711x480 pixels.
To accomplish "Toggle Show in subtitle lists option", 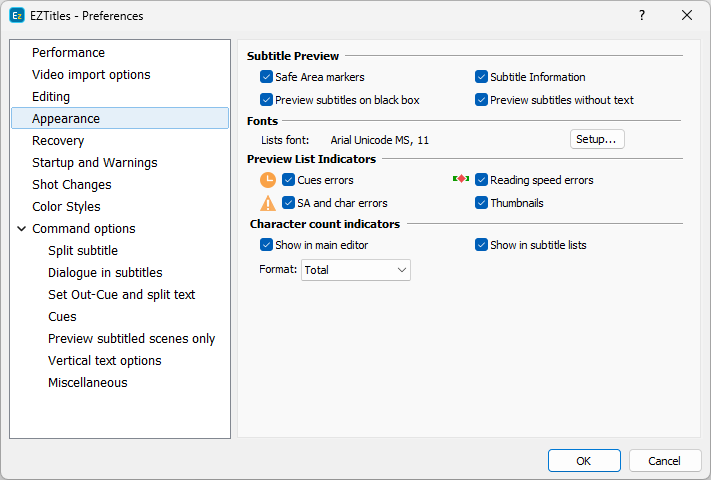I will (482, 245).
